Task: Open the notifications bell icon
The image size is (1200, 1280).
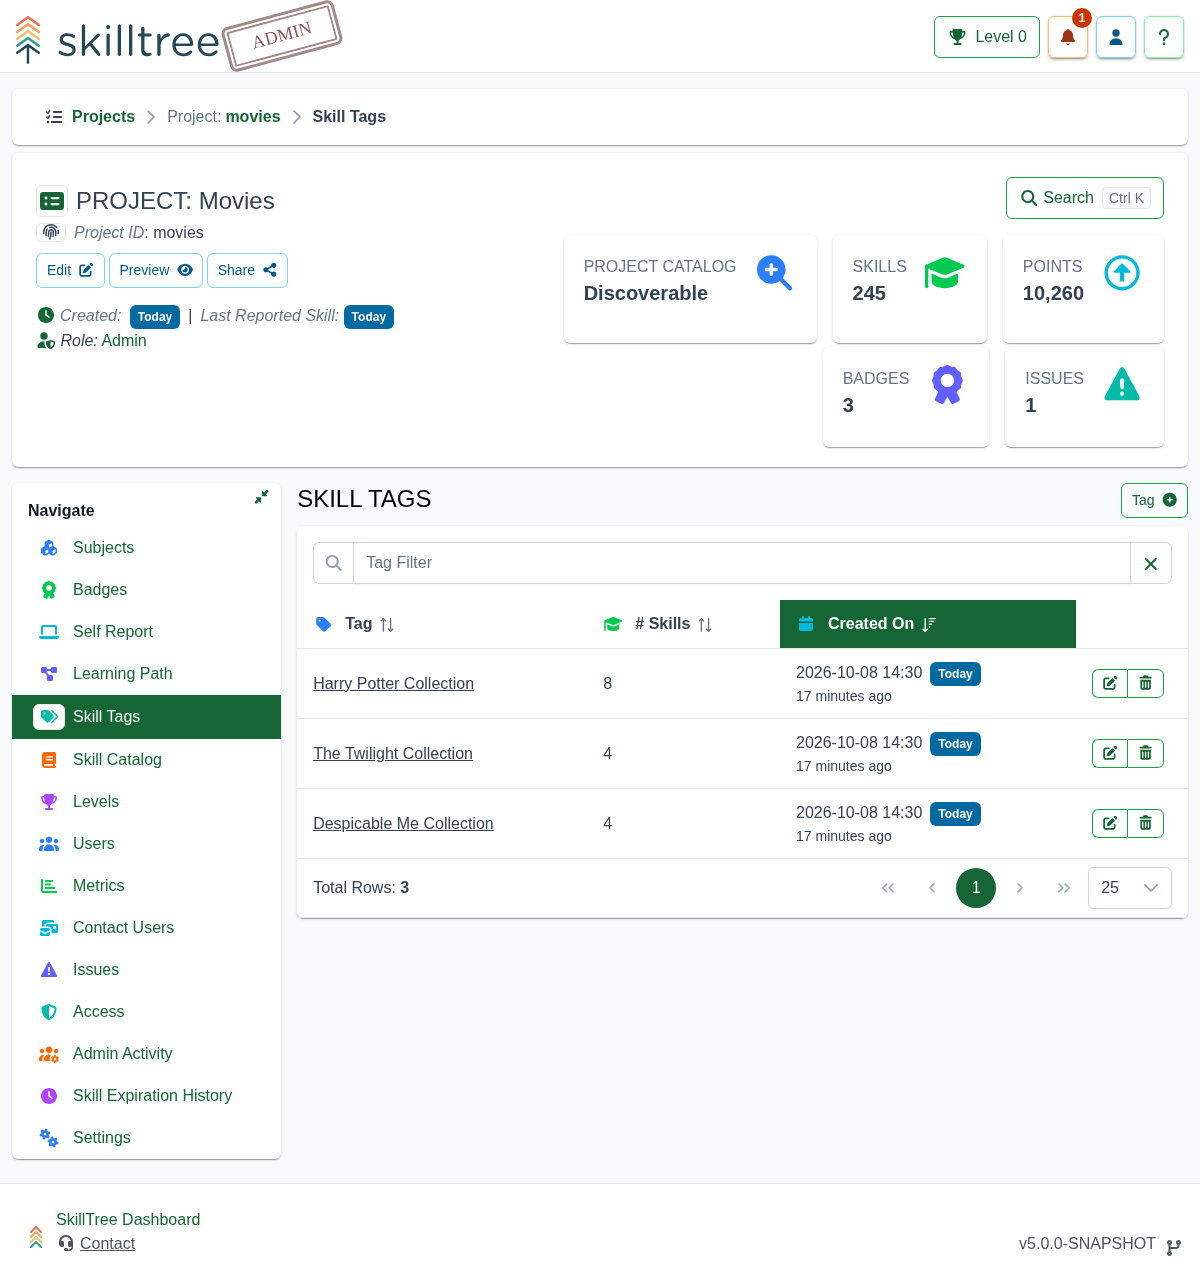Action: click(1067, 37)
